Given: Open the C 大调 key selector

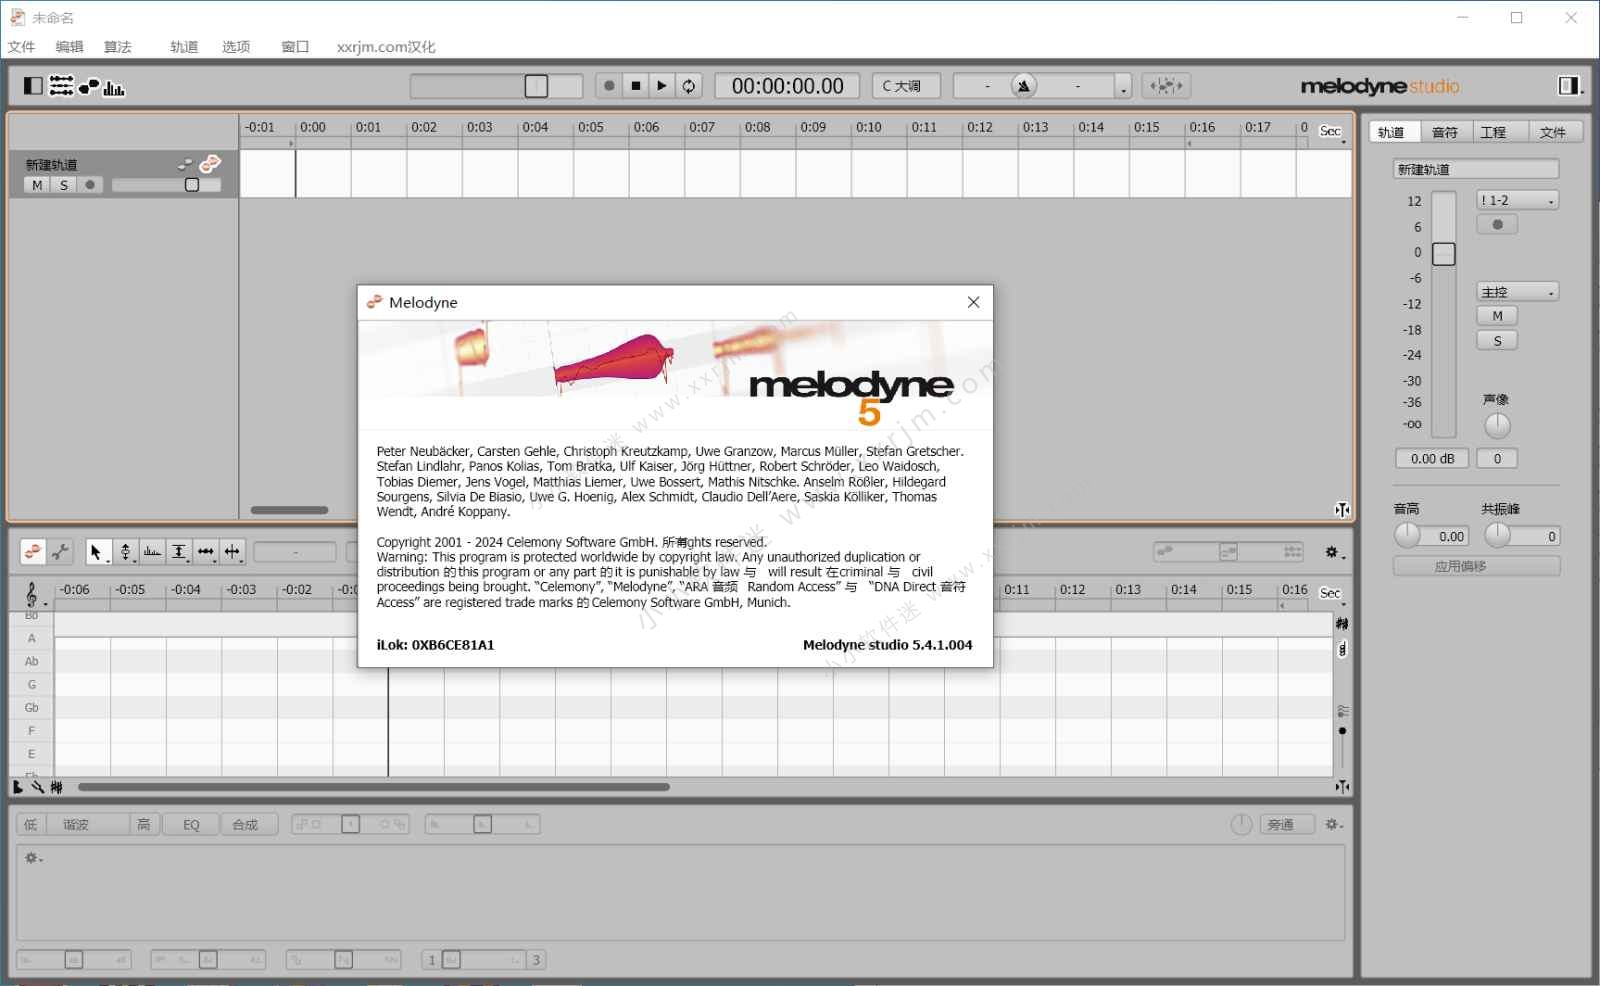Looking at the screenshot, I should [906, 86].
